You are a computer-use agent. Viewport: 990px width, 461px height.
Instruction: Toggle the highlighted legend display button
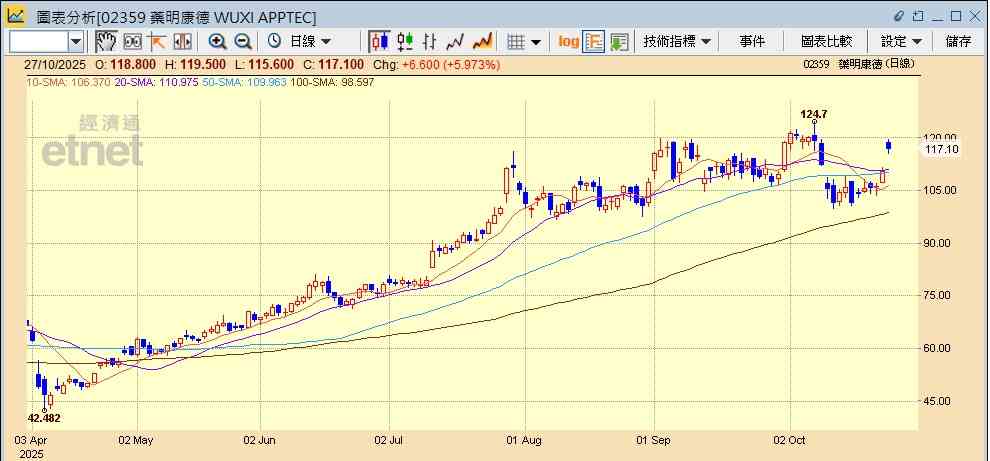(594, 41)
